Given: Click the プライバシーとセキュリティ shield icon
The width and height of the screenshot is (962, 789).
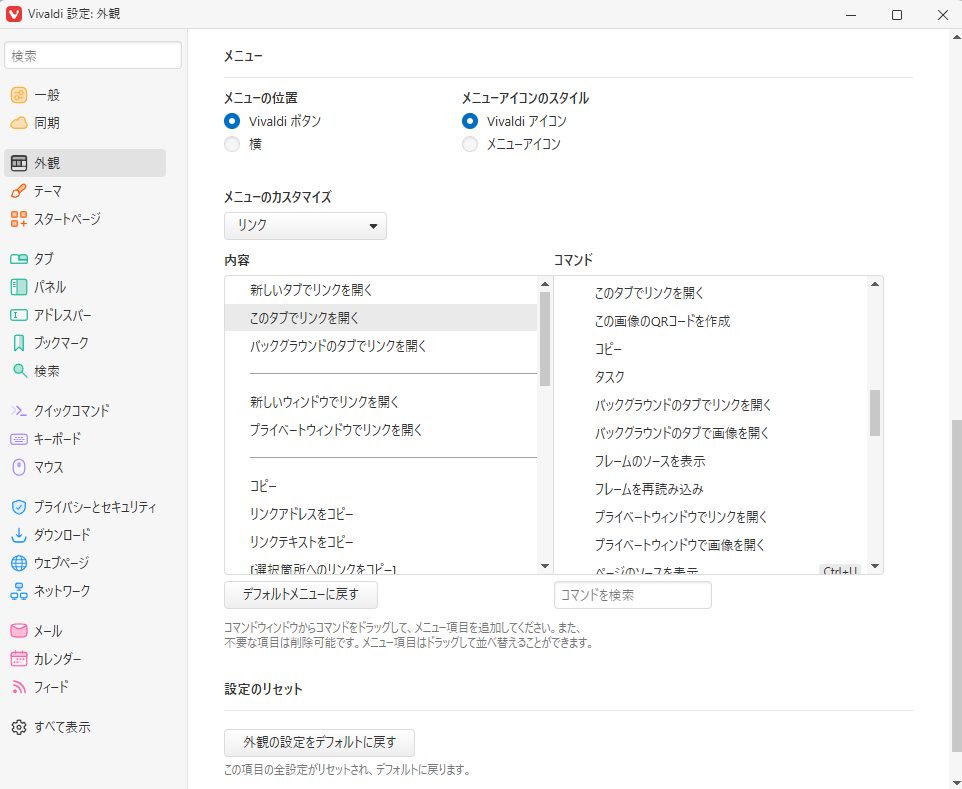Looking at the screenshot, I should tap(19, 507).
